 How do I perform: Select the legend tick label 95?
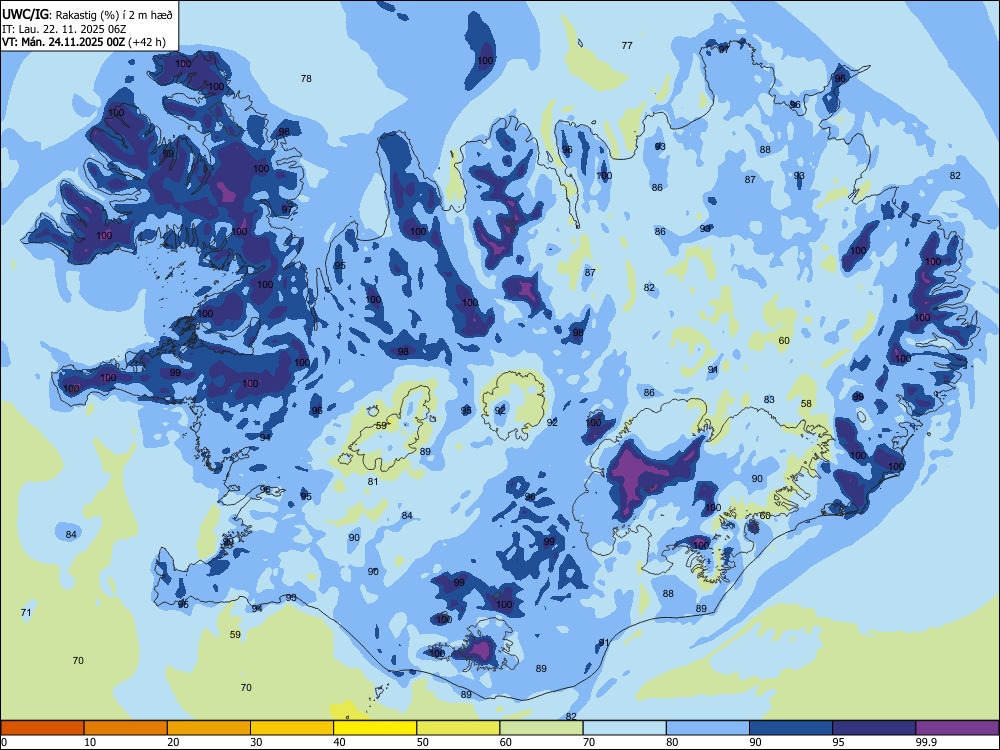click(x=839, y=742)
